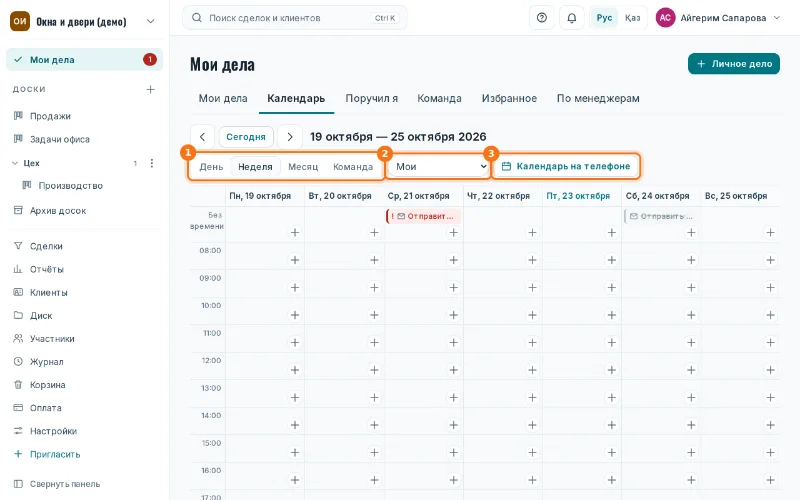This screenshot has height=500, width=800.
Task: Open the three-dot menu next to Цех
Action: pyautogui.click(x=152, y=163)
